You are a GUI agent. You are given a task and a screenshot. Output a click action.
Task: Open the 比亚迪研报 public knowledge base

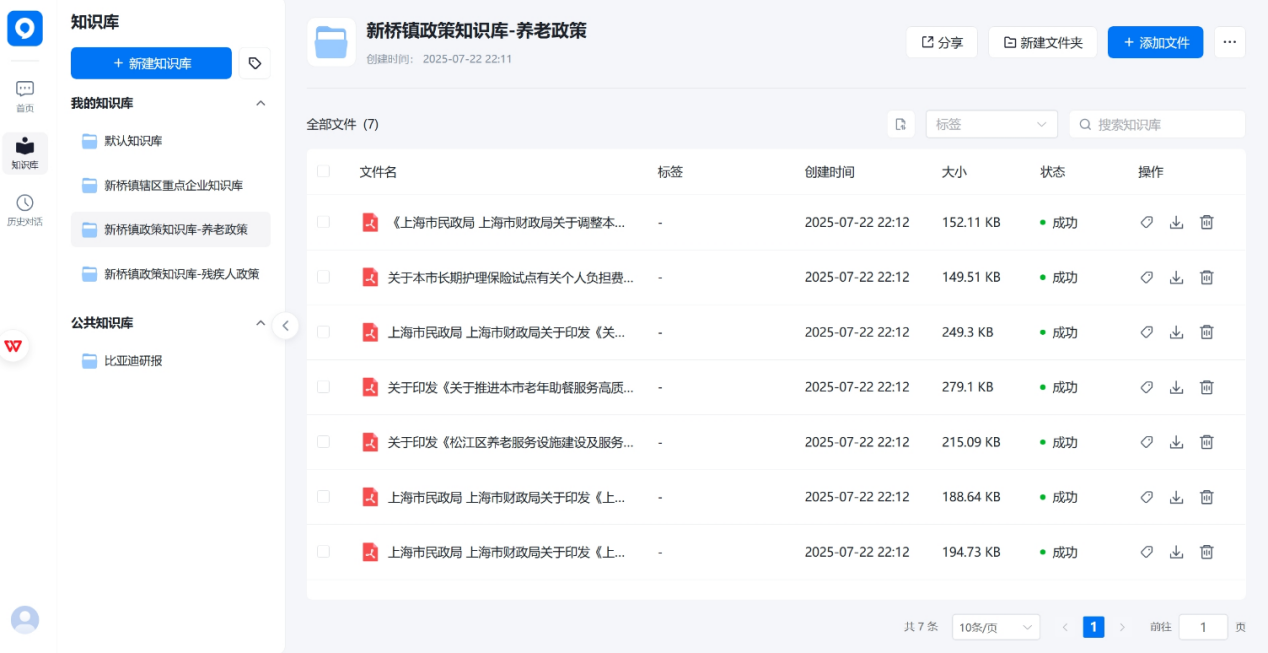133,361
